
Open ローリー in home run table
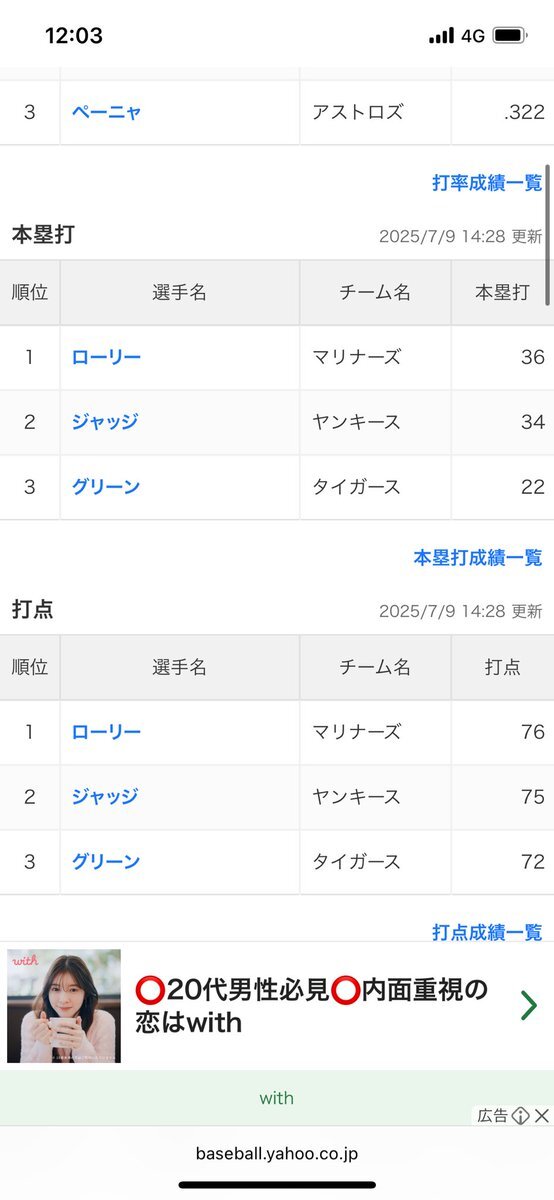[106, 357]
